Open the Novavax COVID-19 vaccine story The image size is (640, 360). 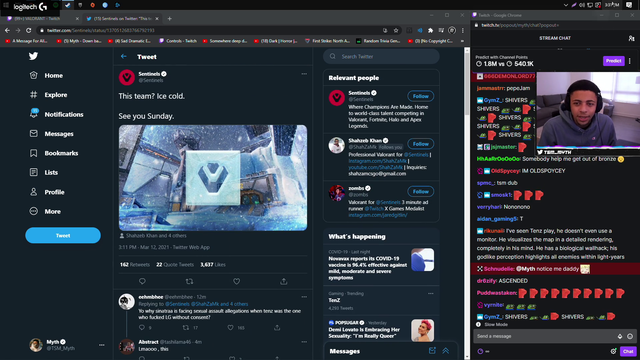[381, 264]
